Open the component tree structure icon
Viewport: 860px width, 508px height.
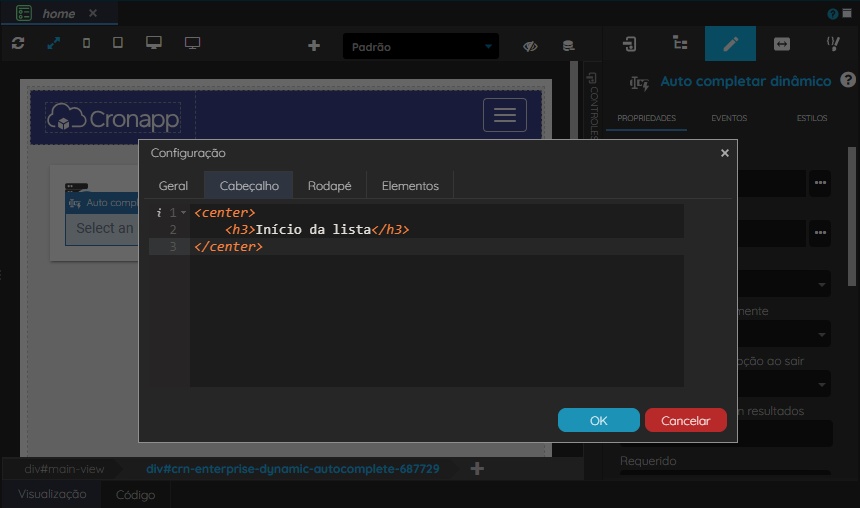click(x=680, y=43)
